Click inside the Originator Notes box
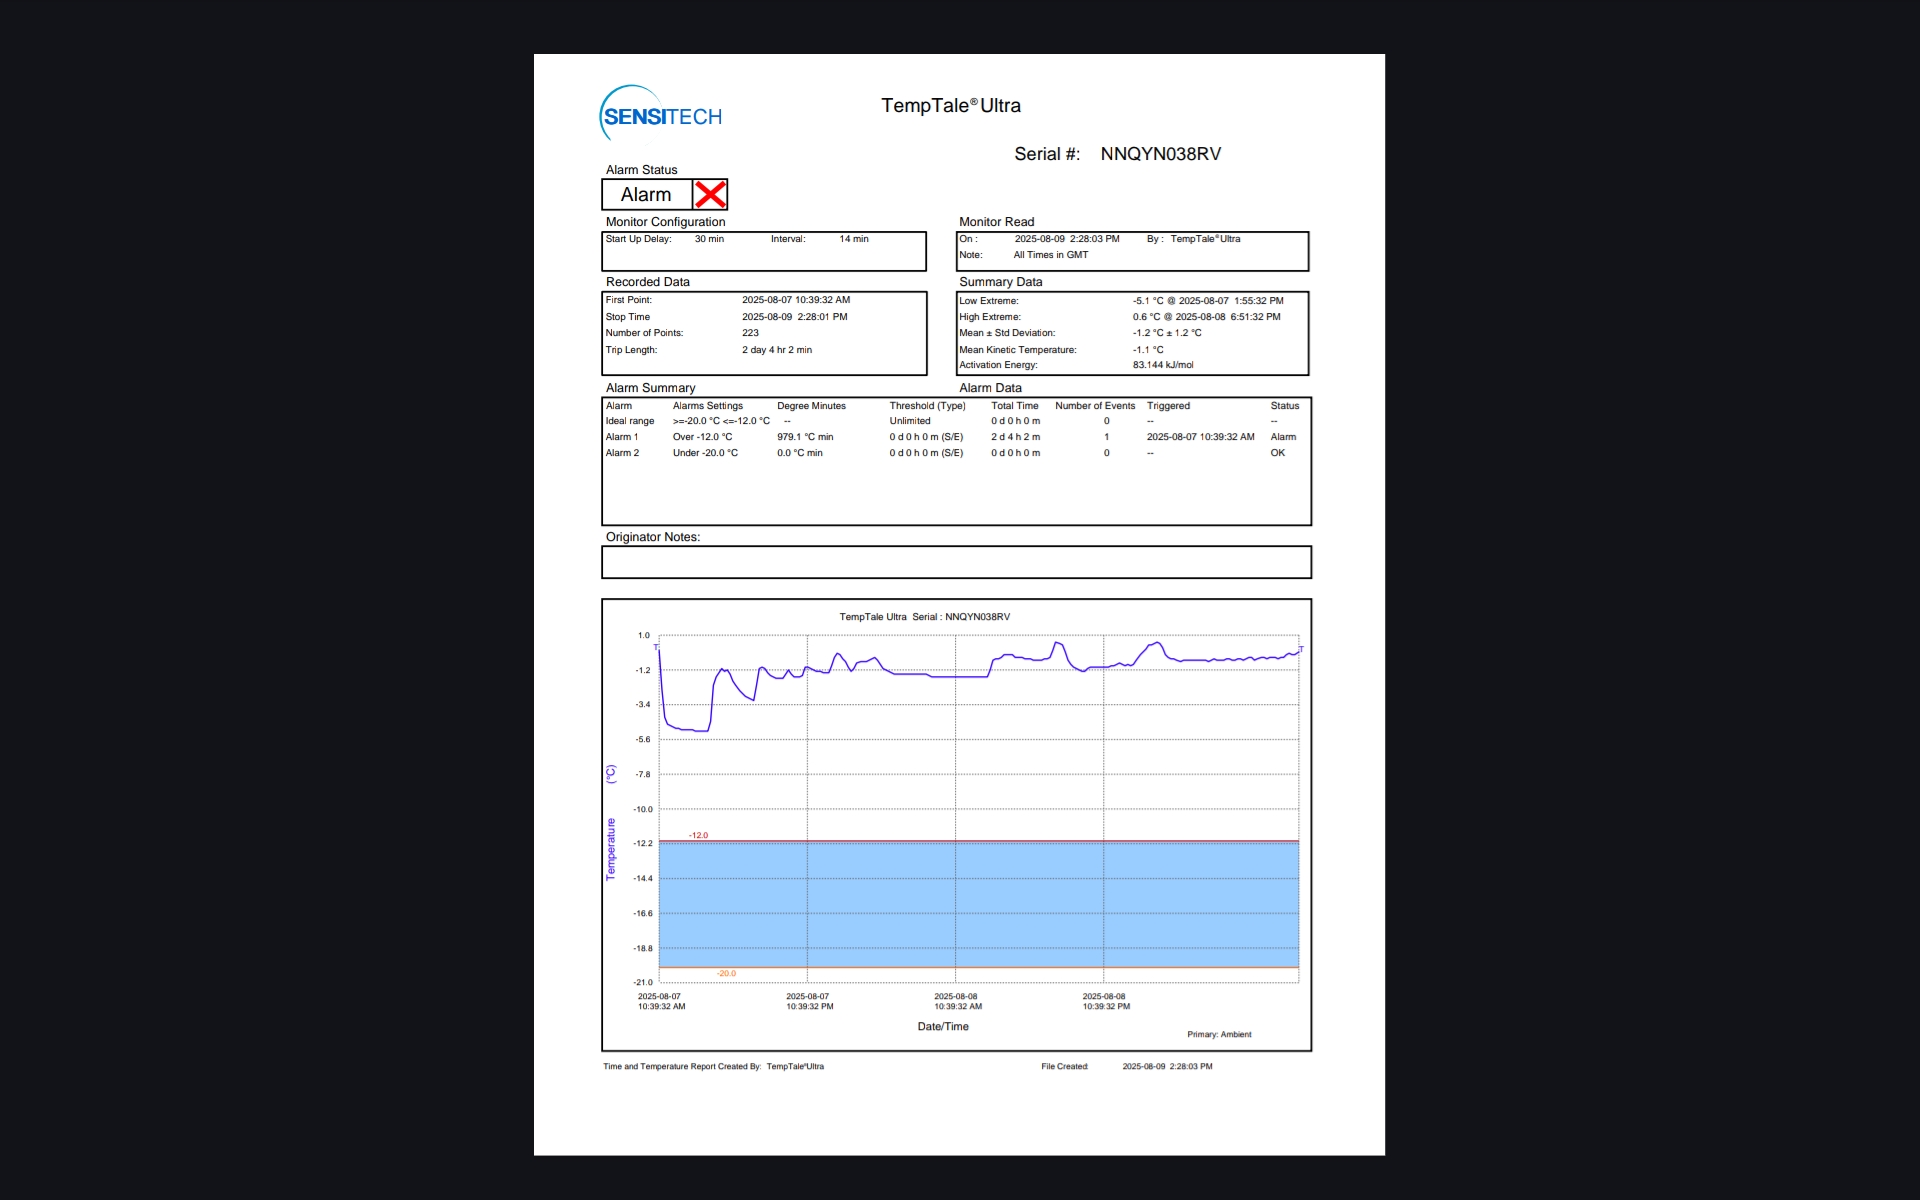Image resolution: width=1920 pixels, height=1200 pixels. click(x=955, y=562)
